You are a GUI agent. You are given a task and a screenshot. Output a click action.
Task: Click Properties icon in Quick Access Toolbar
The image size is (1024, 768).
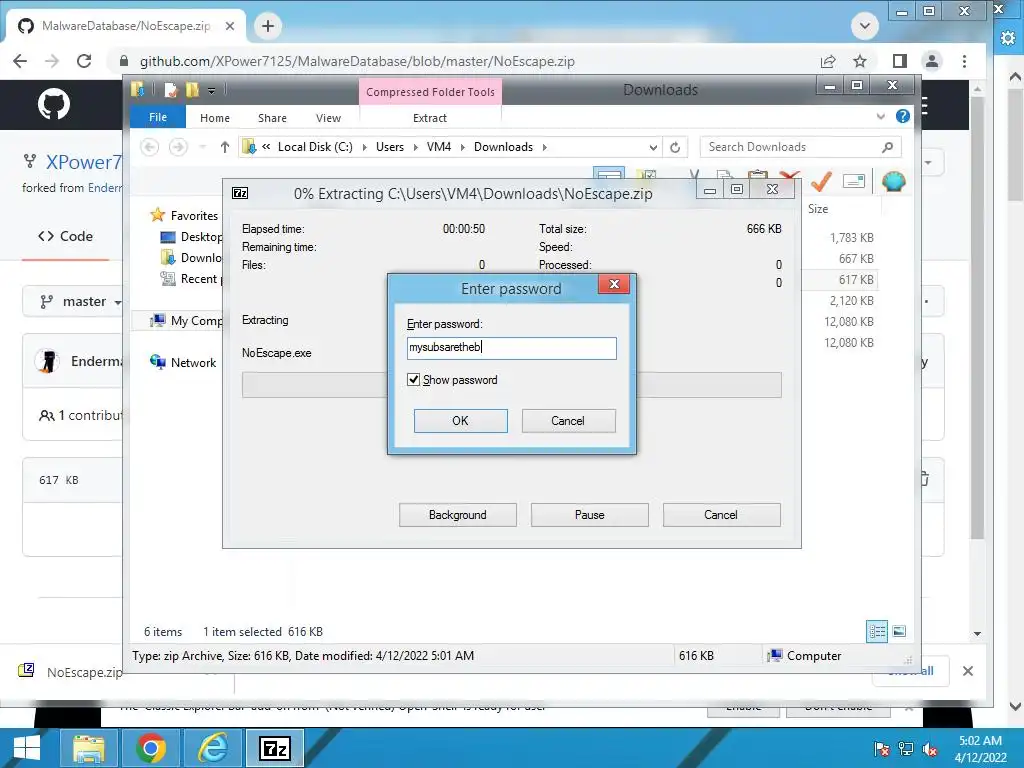[x=171, y=90]
